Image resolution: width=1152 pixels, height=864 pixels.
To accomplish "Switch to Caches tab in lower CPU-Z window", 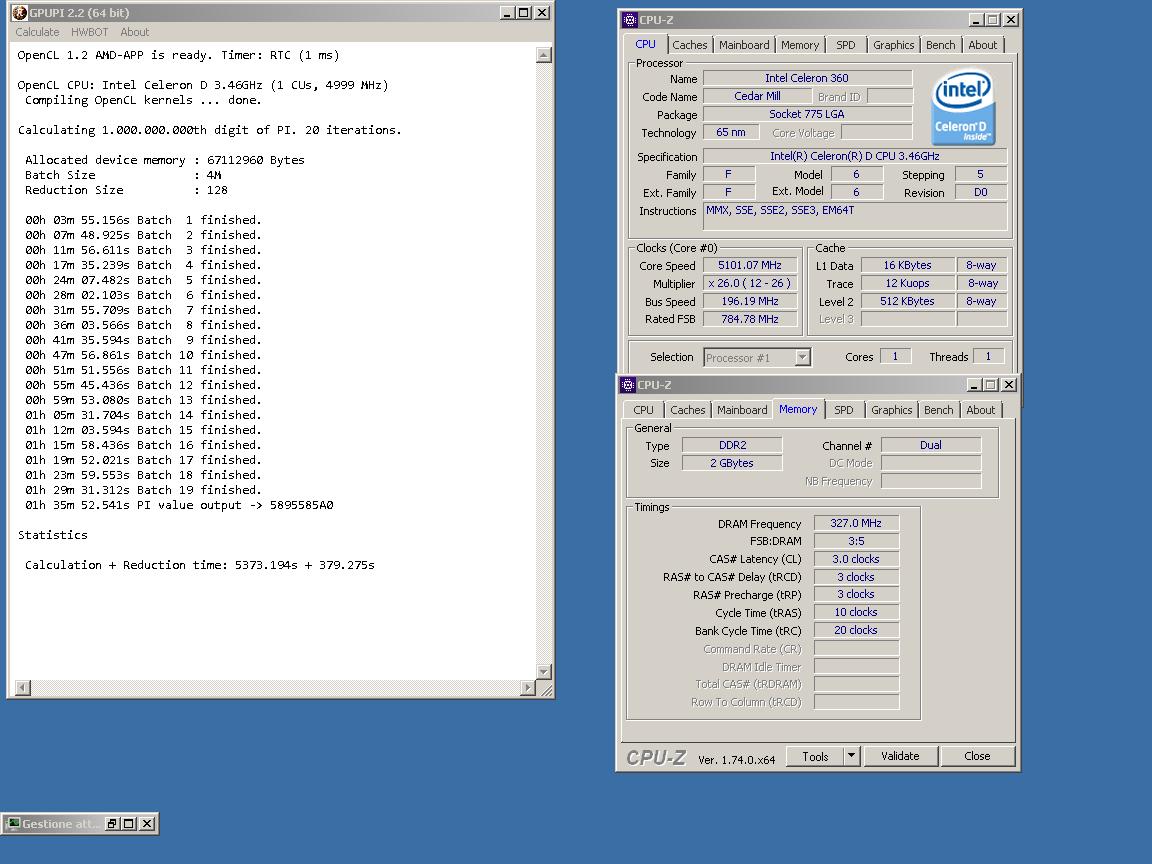I will click(x=688, y=410).
